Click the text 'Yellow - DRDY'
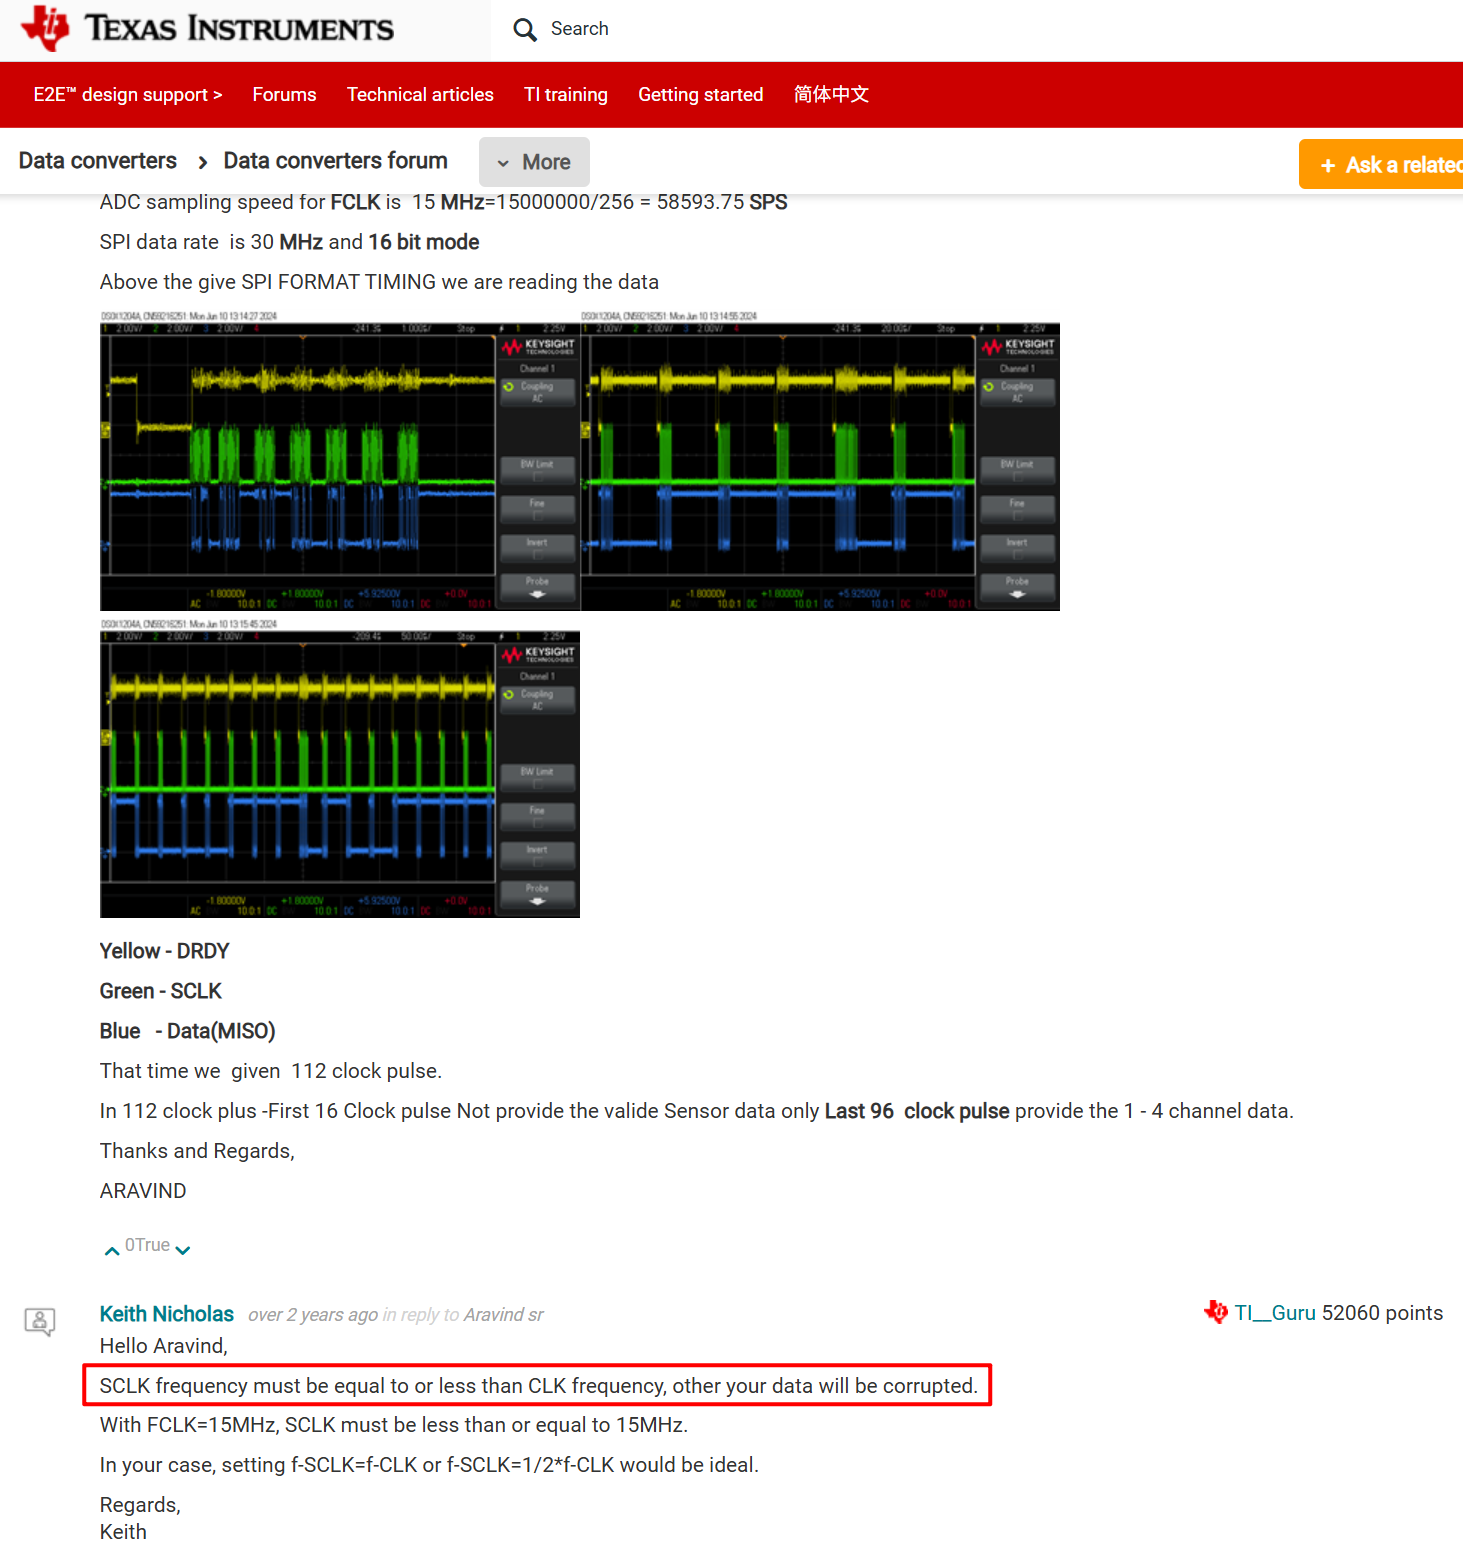 (165, 951)
